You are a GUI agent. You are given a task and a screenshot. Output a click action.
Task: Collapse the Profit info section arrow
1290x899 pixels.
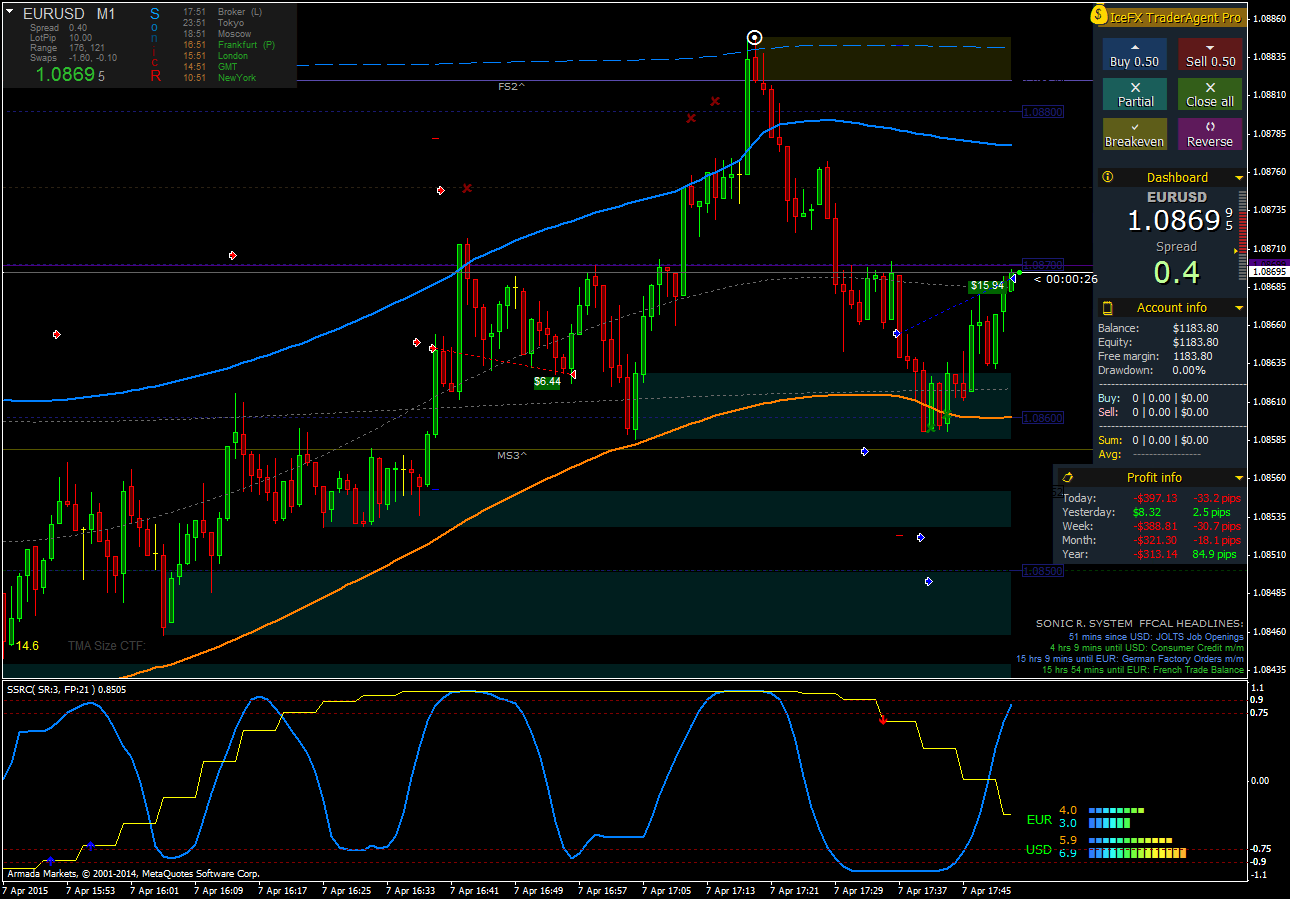coord(1239,478)
